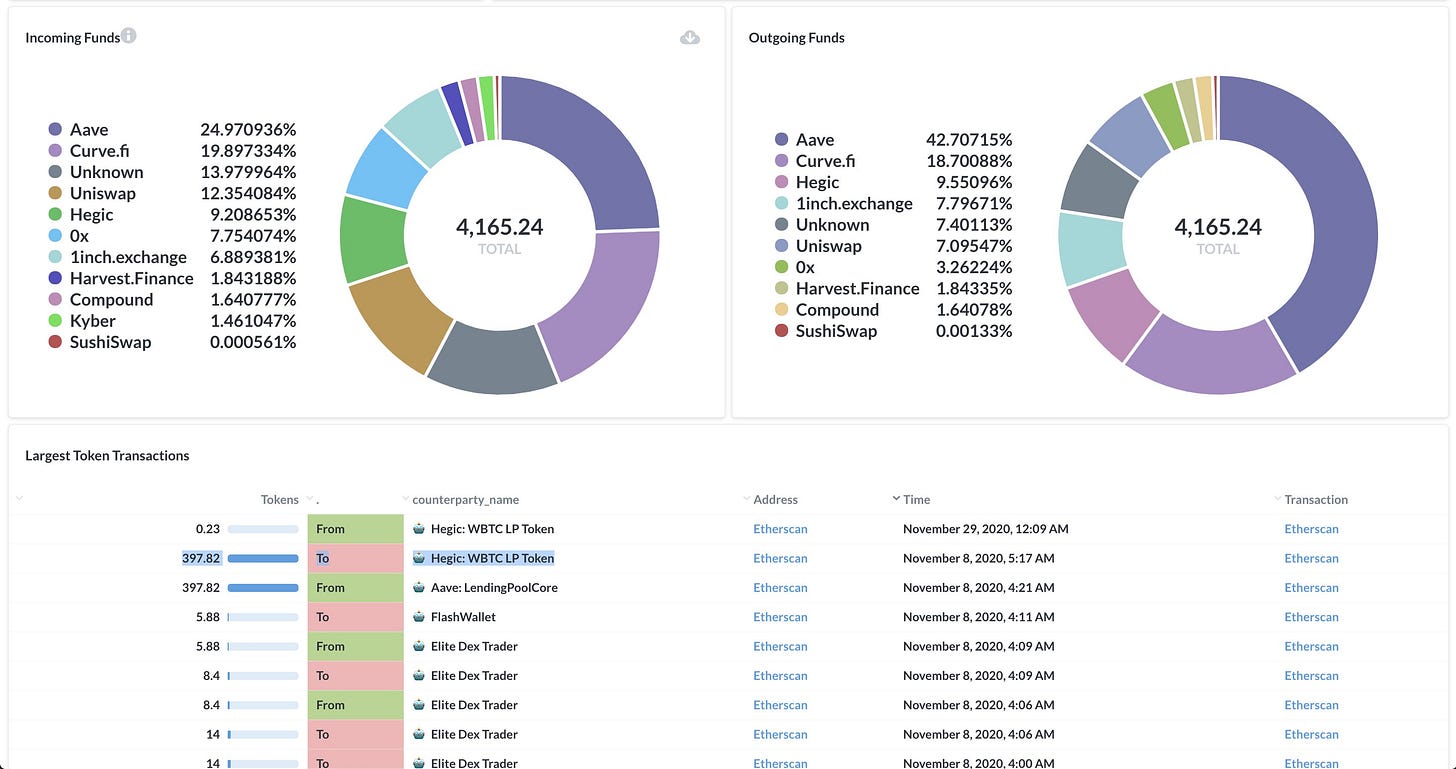Viewport: 1456px width, 769px height.
Task: Expand the Tokens column dropdown arrow
Action: [x=19, y=499]
